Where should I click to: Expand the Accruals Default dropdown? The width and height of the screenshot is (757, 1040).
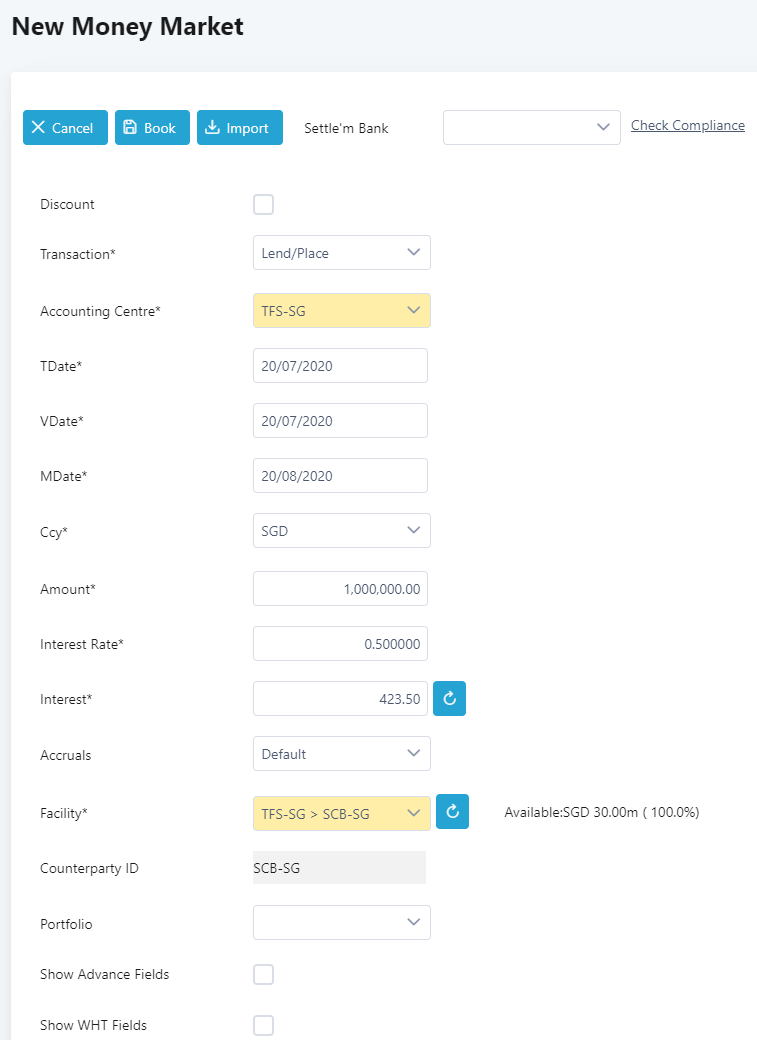coord(342,753)
